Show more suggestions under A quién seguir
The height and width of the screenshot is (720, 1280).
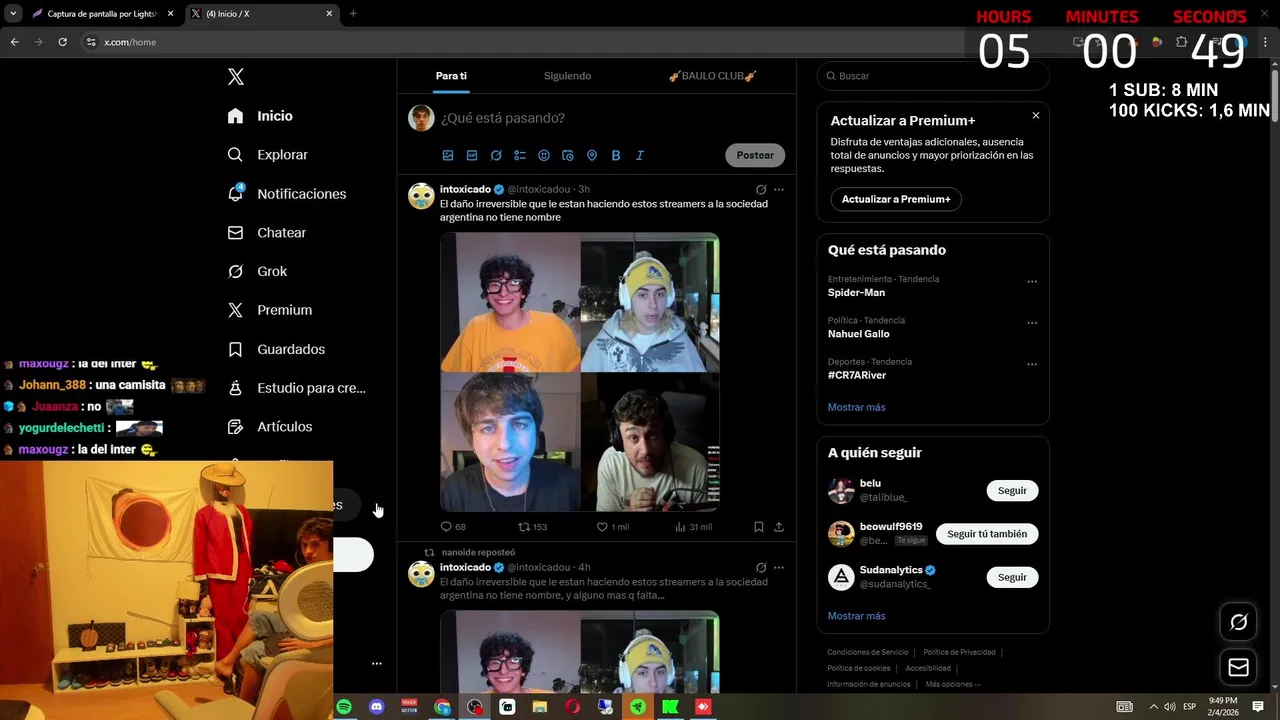pyautogui.click(x=856, y=616)
